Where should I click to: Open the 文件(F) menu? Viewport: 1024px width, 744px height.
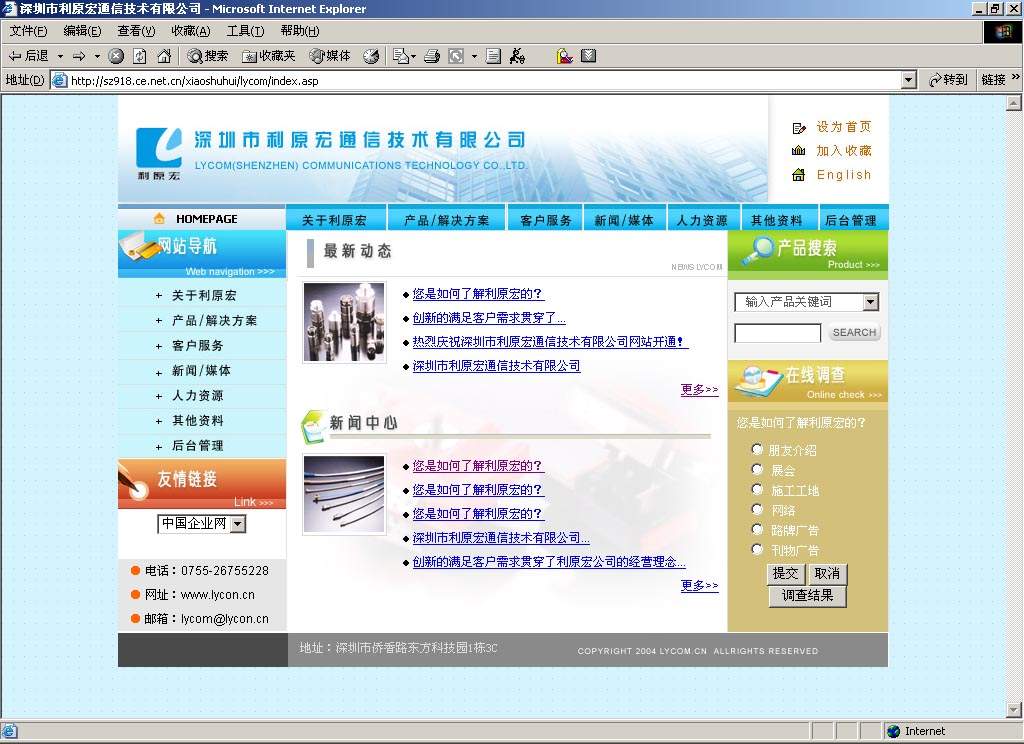(28, 31)
